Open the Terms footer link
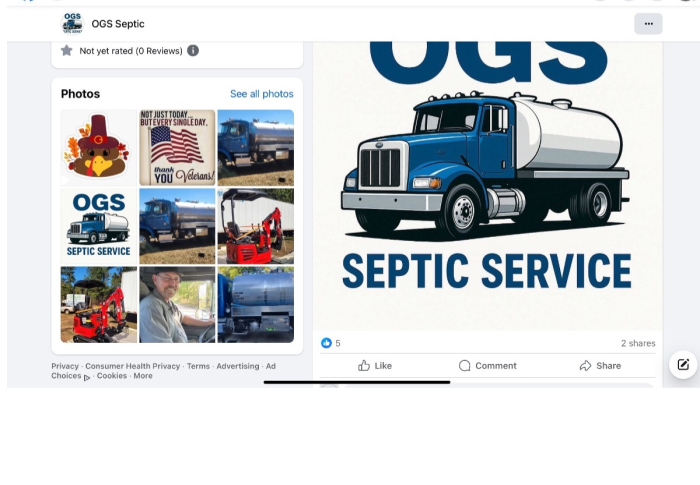The height and width of the screenshot is (485, 700). pyautogui.click(x=198, y=366)
